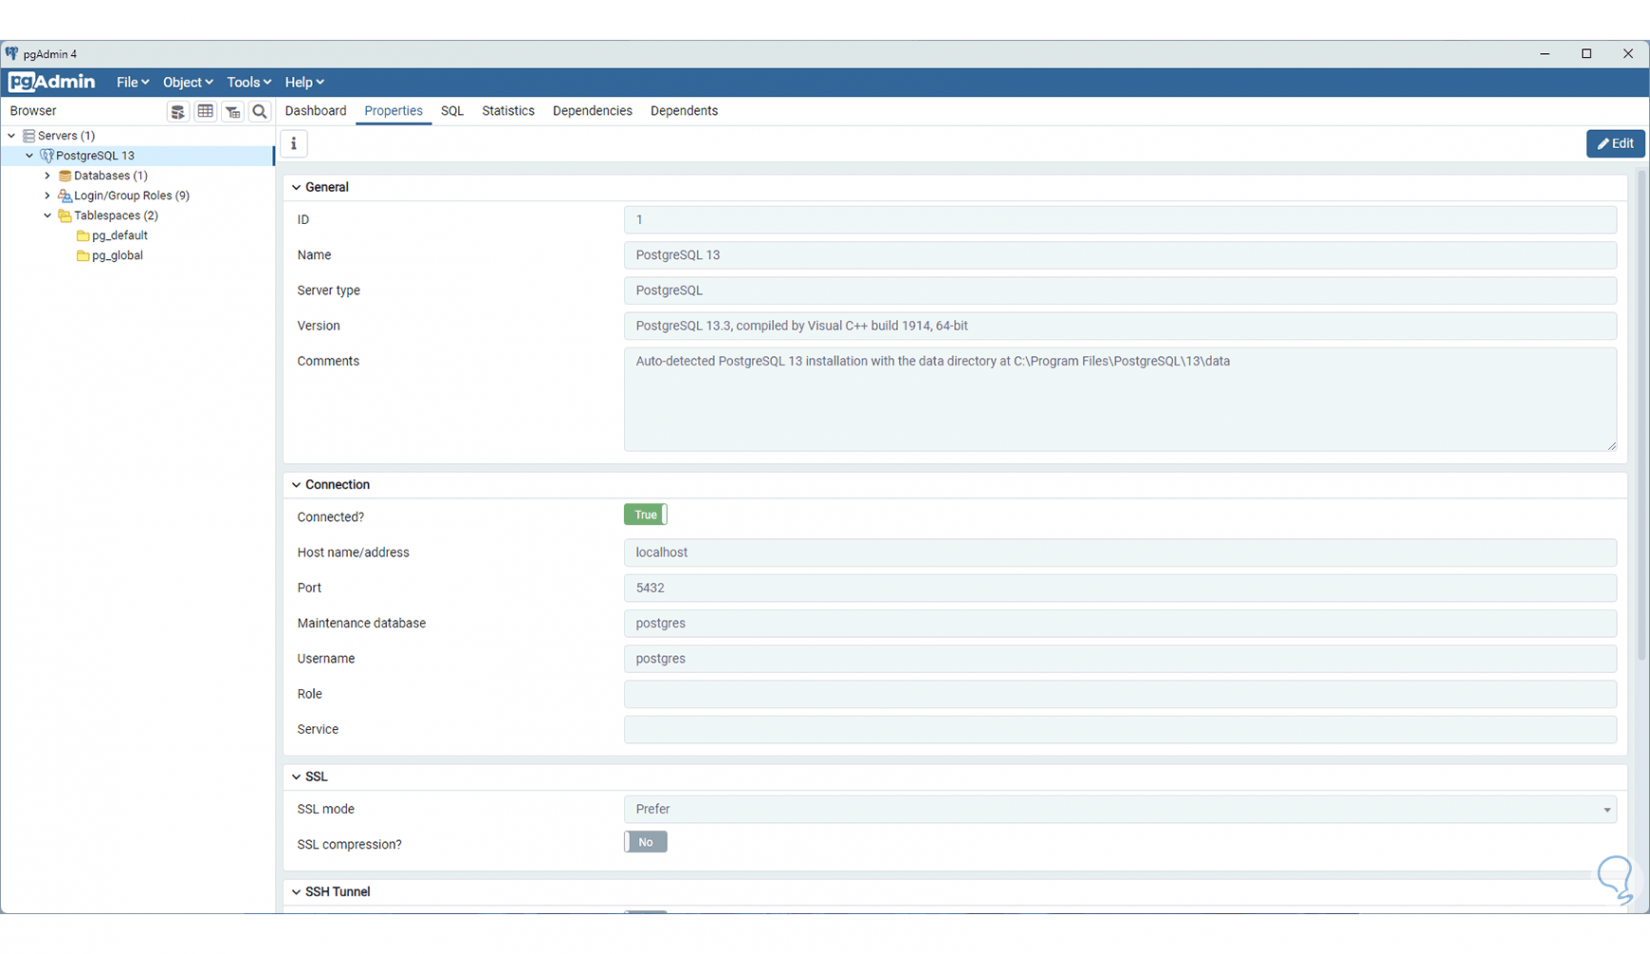The width and height of the screenshot is (1650, 954).
Task: Click the info icon above the General section
Action: click(x=294, y=143)
